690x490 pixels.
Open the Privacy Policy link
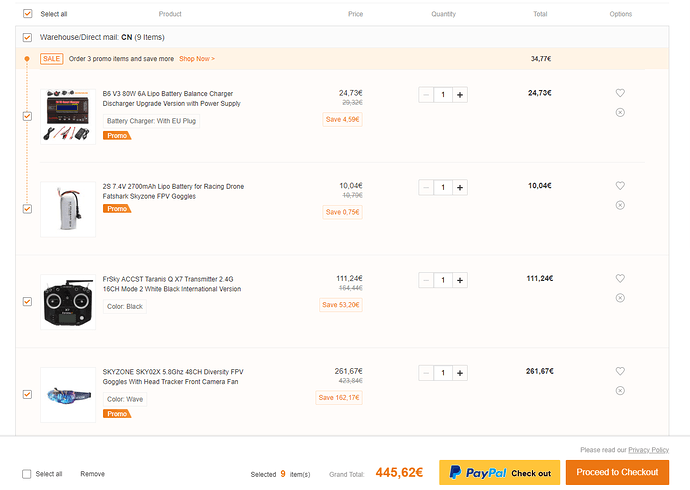pos(648,450)
